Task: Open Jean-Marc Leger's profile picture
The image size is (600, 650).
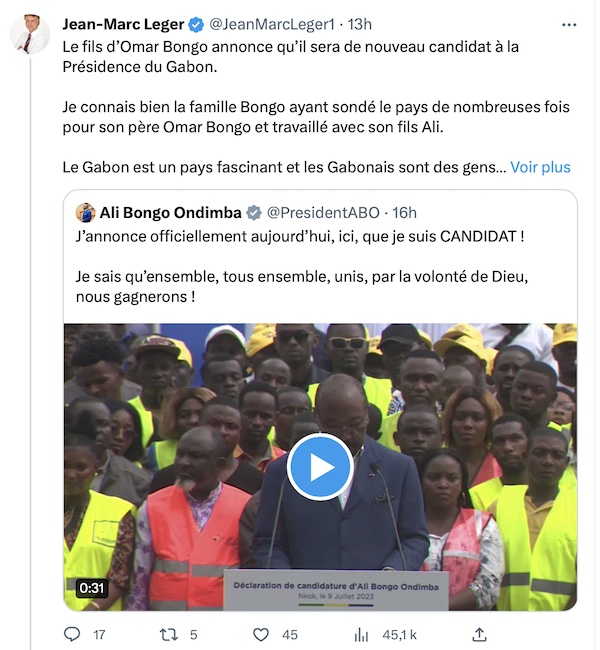Action: 30,34
